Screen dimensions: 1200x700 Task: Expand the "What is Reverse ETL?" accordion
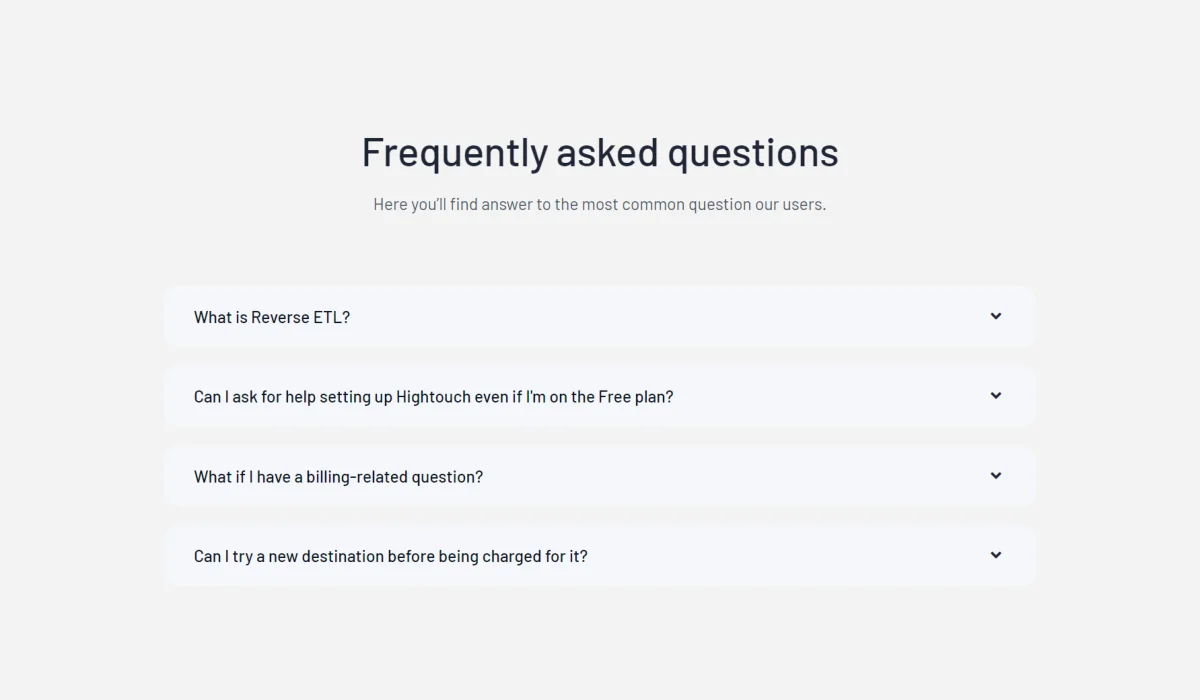pyautogui.click(x=600, y=317)
